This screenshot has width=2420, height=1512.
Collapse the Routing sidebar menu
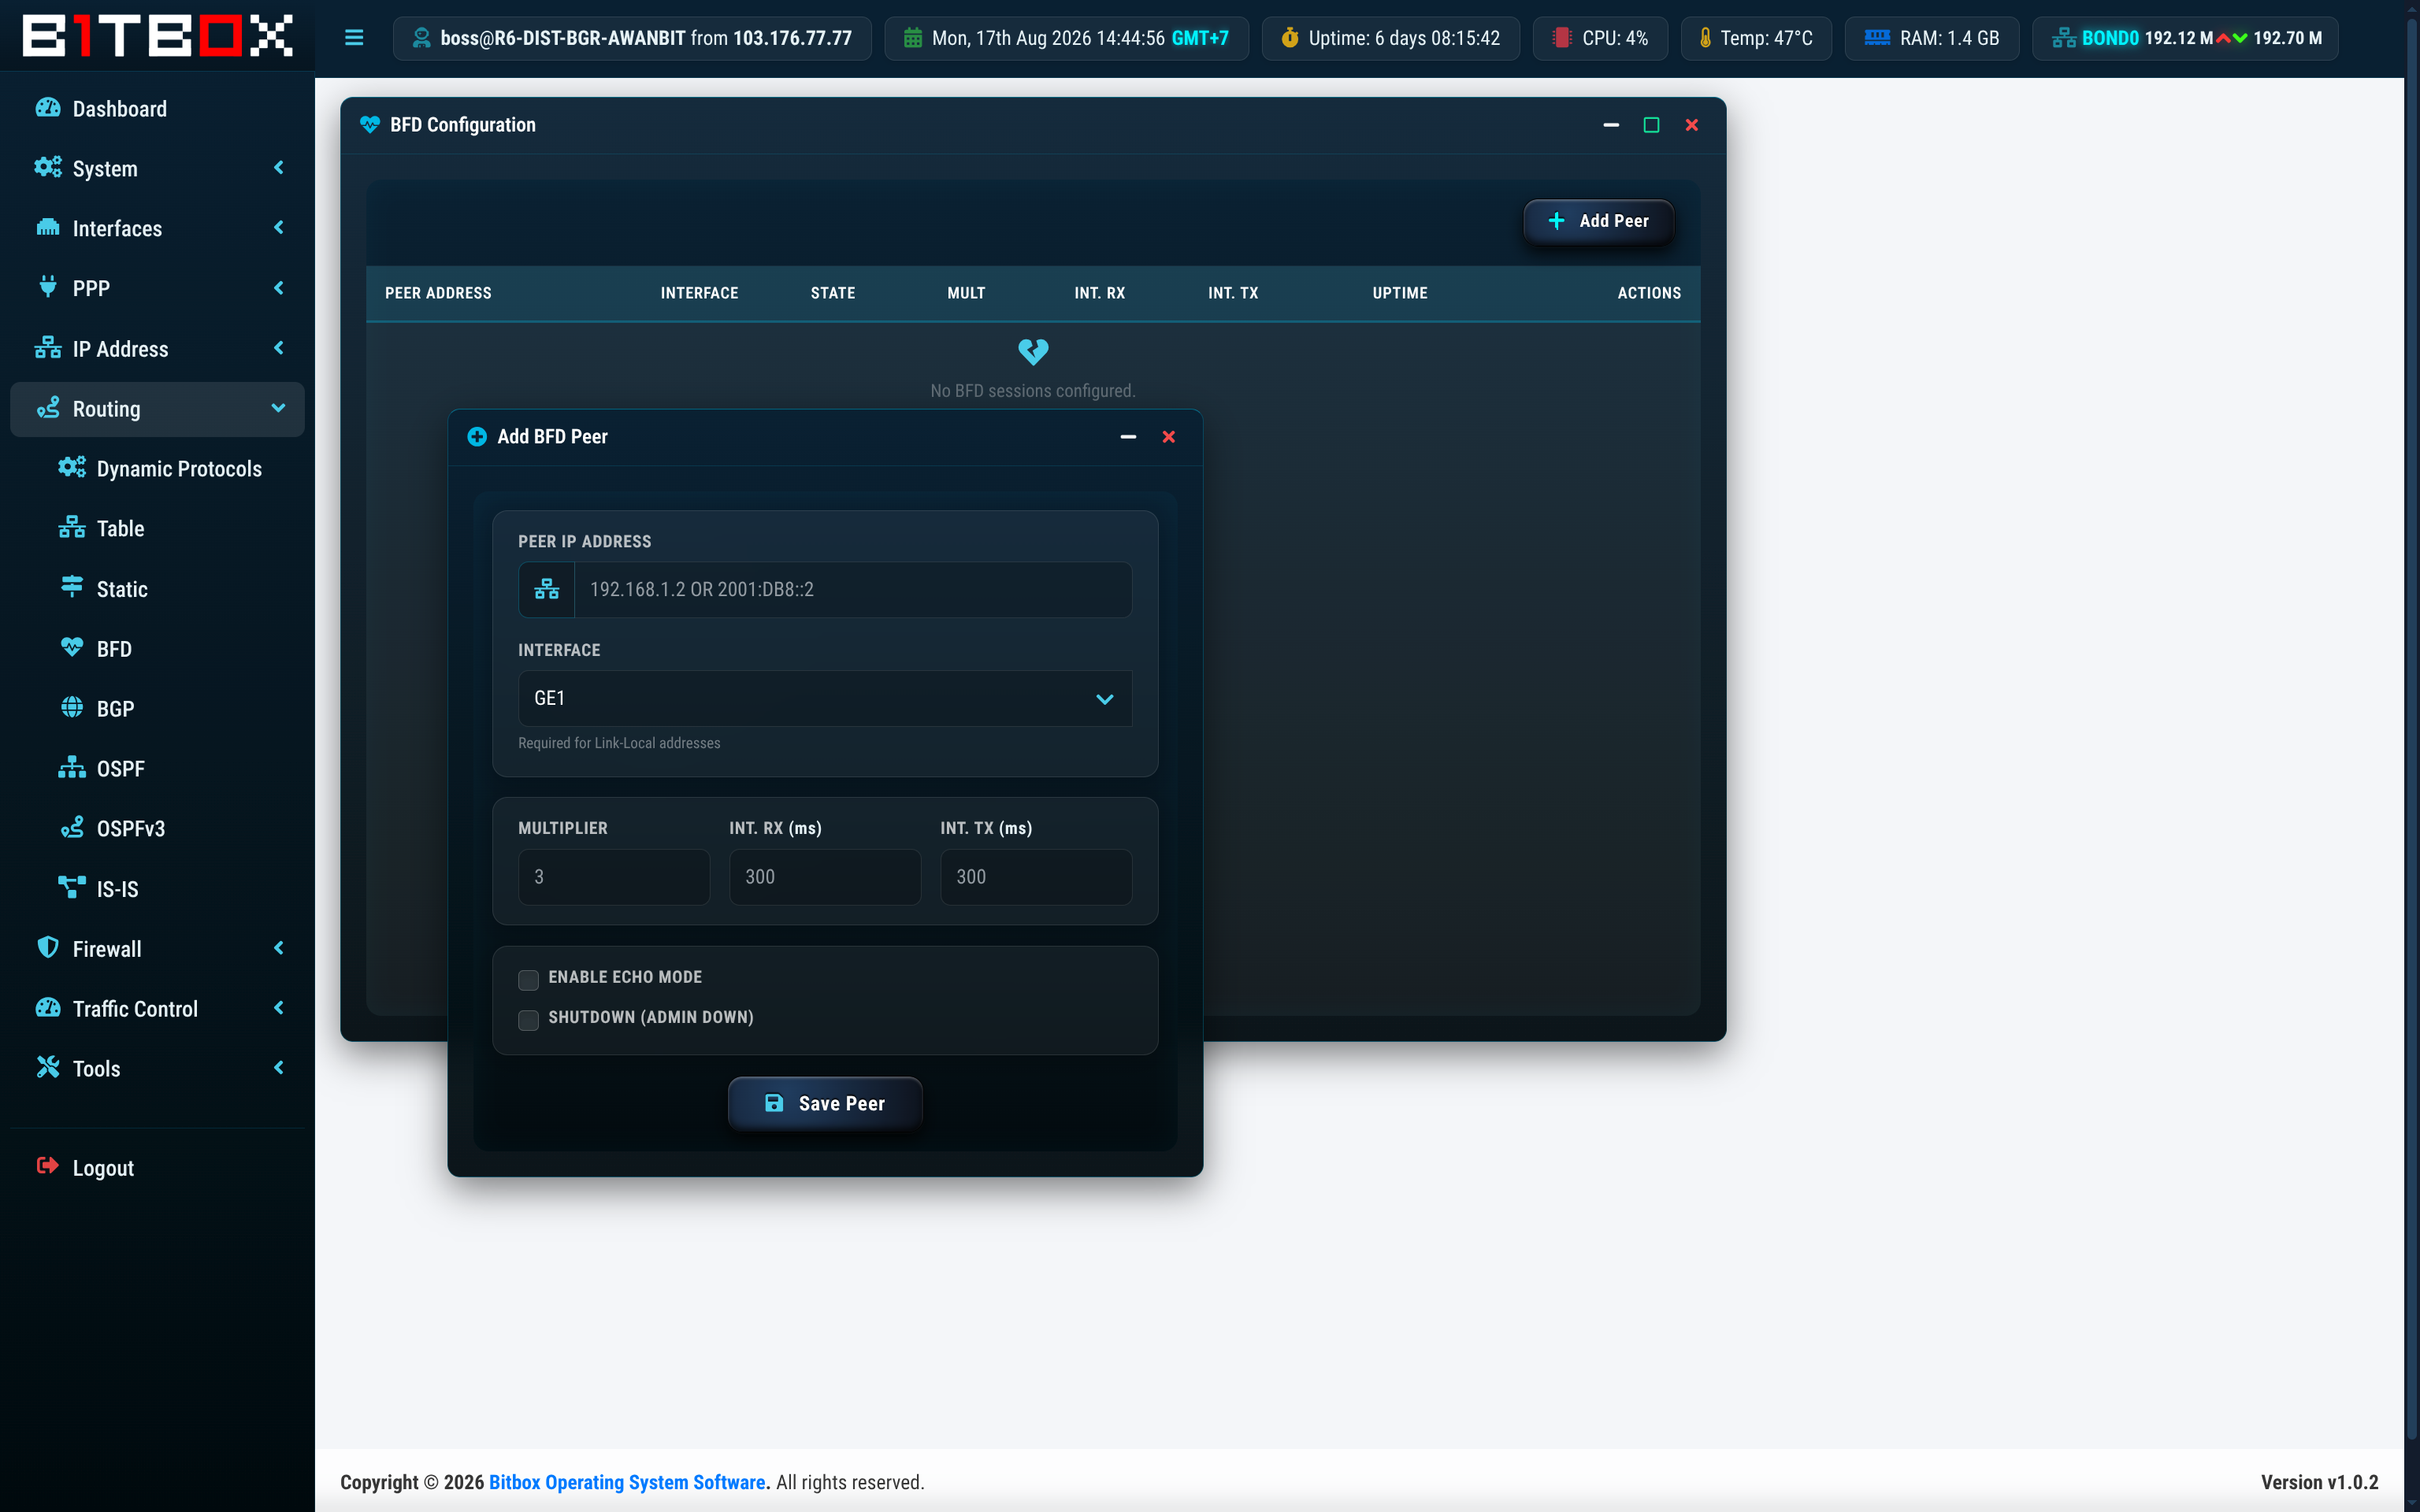point(158,408)
